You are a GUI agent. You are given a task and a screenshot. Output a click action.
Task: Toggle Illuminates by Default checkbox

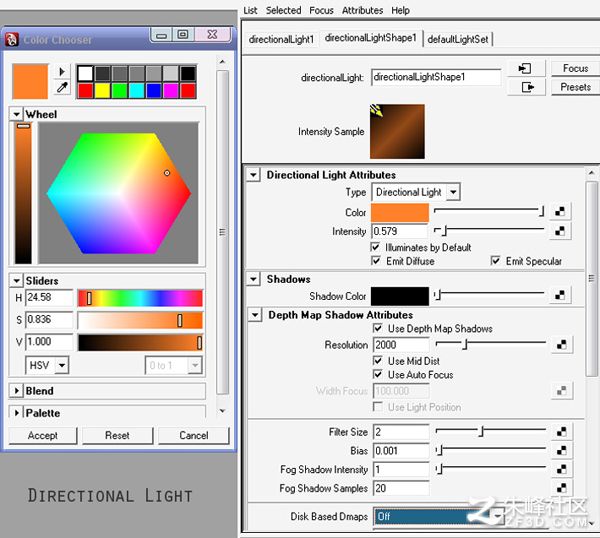pos(375,247)
